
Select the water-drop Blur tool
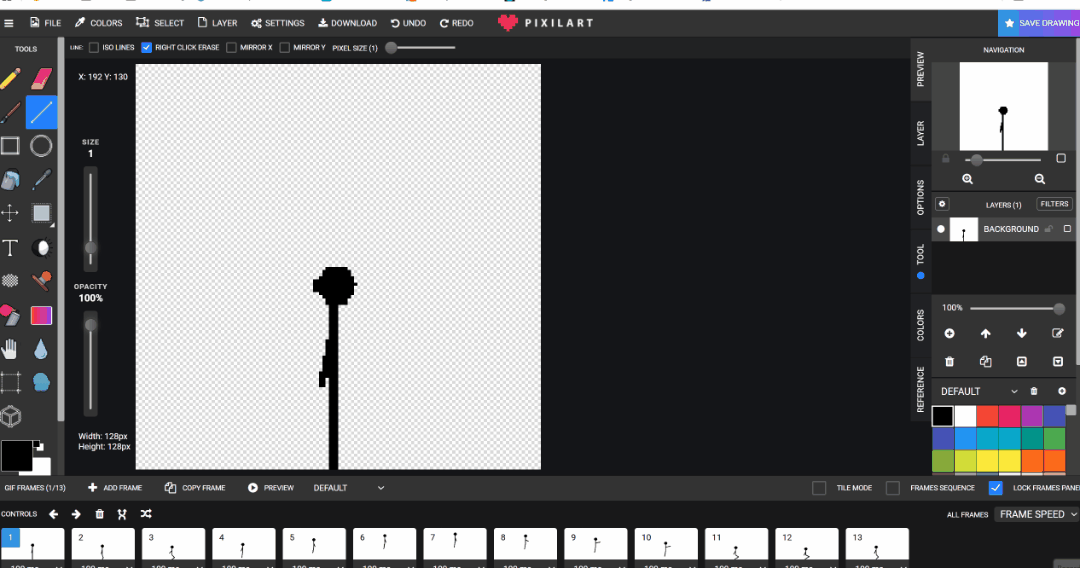41,349
